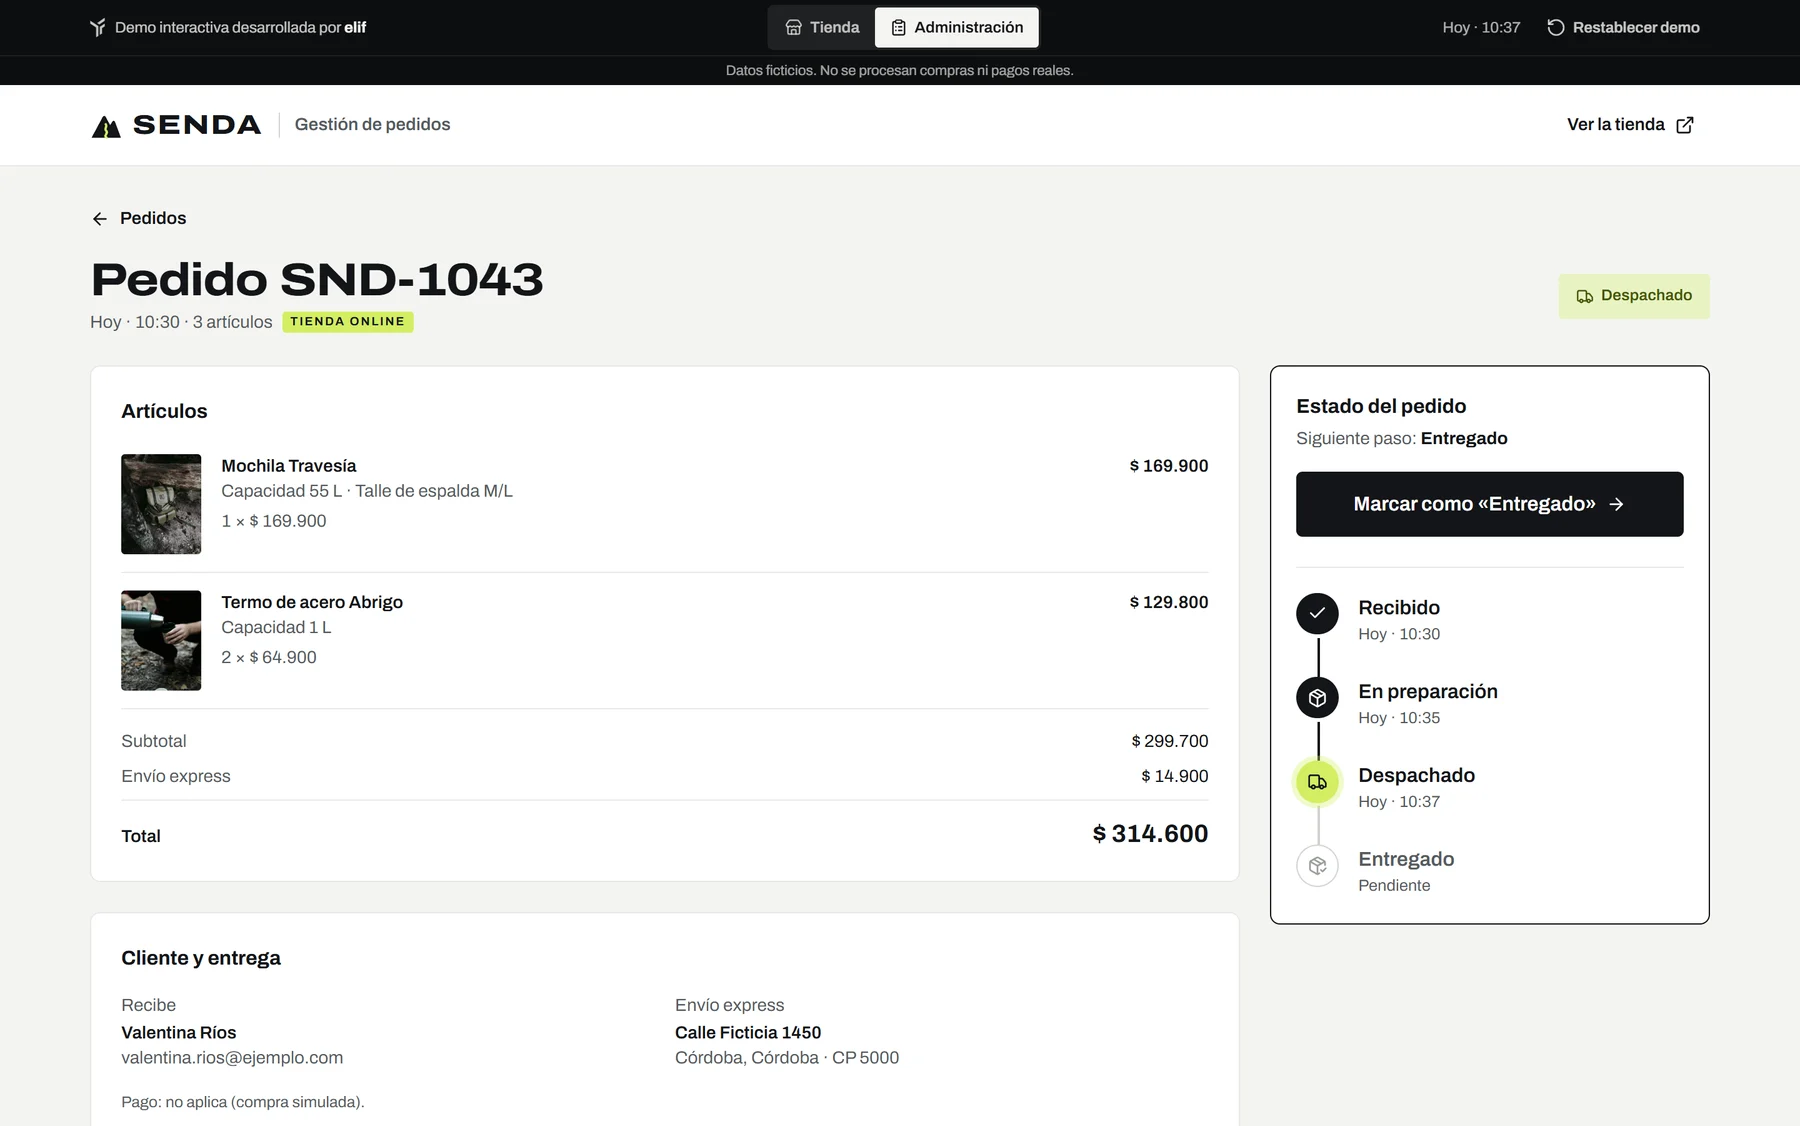Click the Termo de acero Abrigo name
The width and height of the screenshot is (1800, 1126).
pyautogui.click(x=312, y=602)
